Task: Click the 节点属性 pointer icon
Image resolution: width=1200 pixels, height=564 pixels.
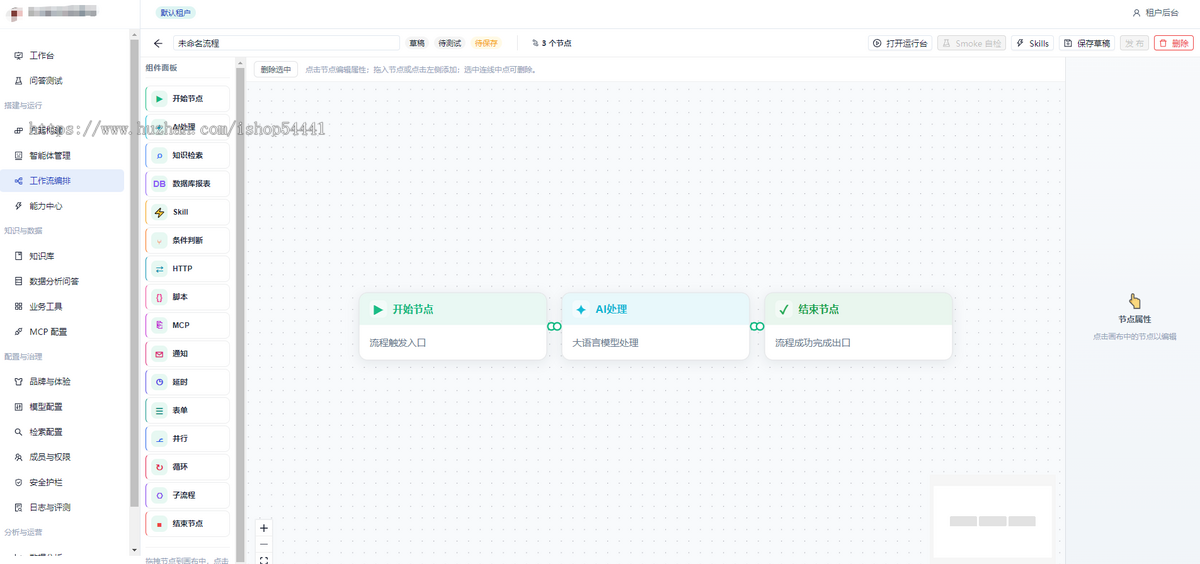Action: pos(1134,300)
